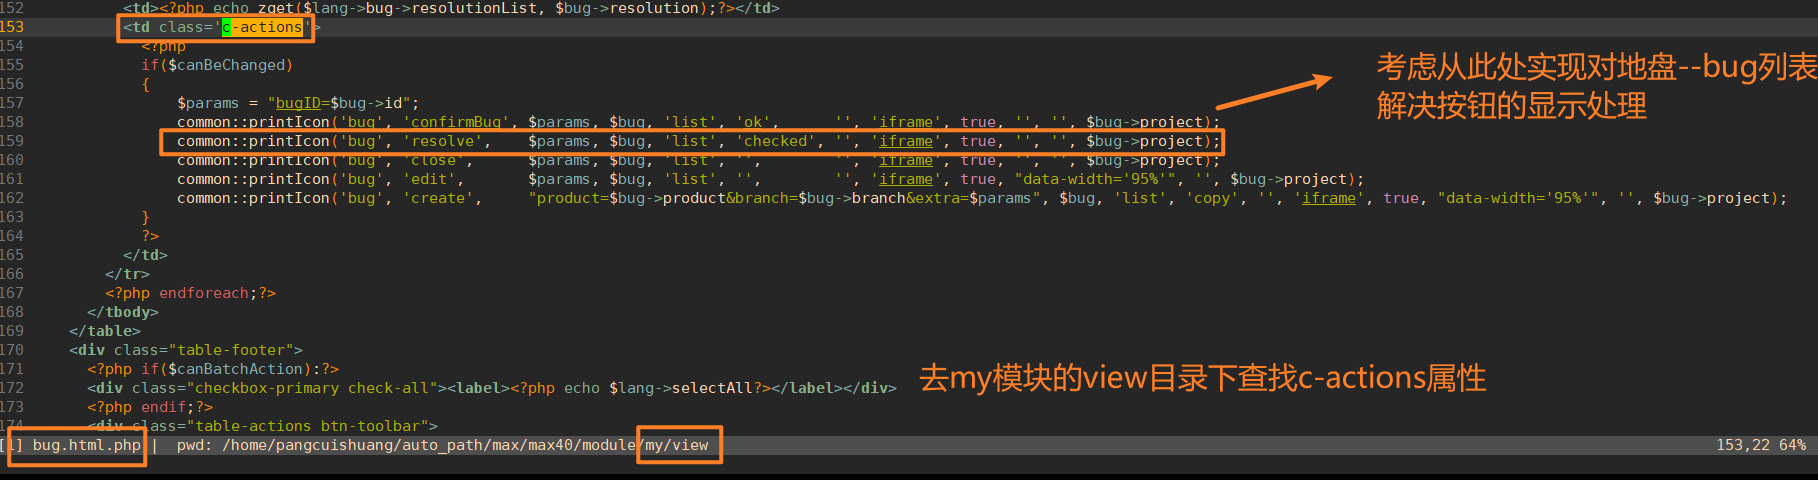The height and width of the screenshot is (480, 1818).
Task: Click line number 159 in the gutter
Action: click(x=12, y=141)
